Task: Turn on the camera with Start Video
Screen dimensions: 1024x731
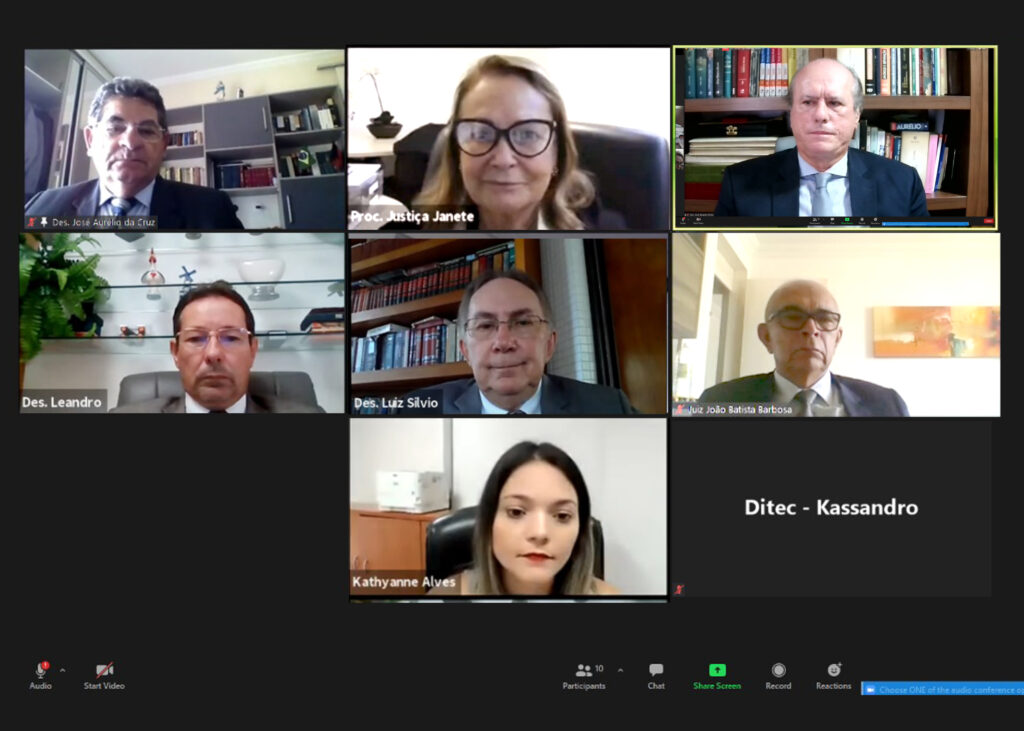Action: point(104,675)
